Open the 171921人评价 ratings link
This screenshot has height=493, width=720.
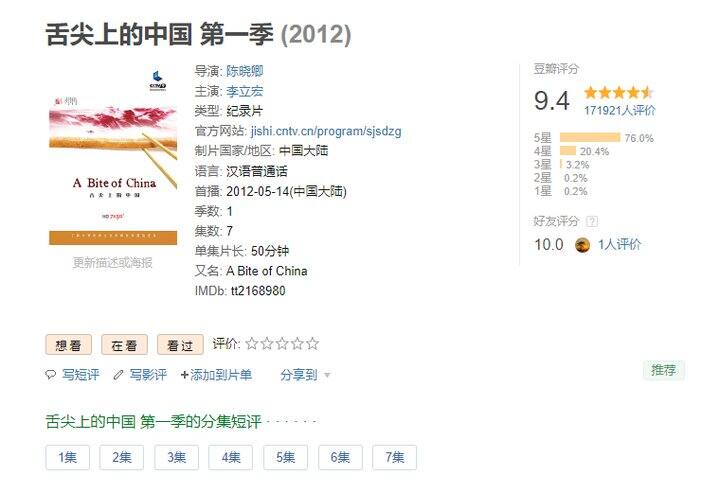pyautogui.click(x=619, y=111)
